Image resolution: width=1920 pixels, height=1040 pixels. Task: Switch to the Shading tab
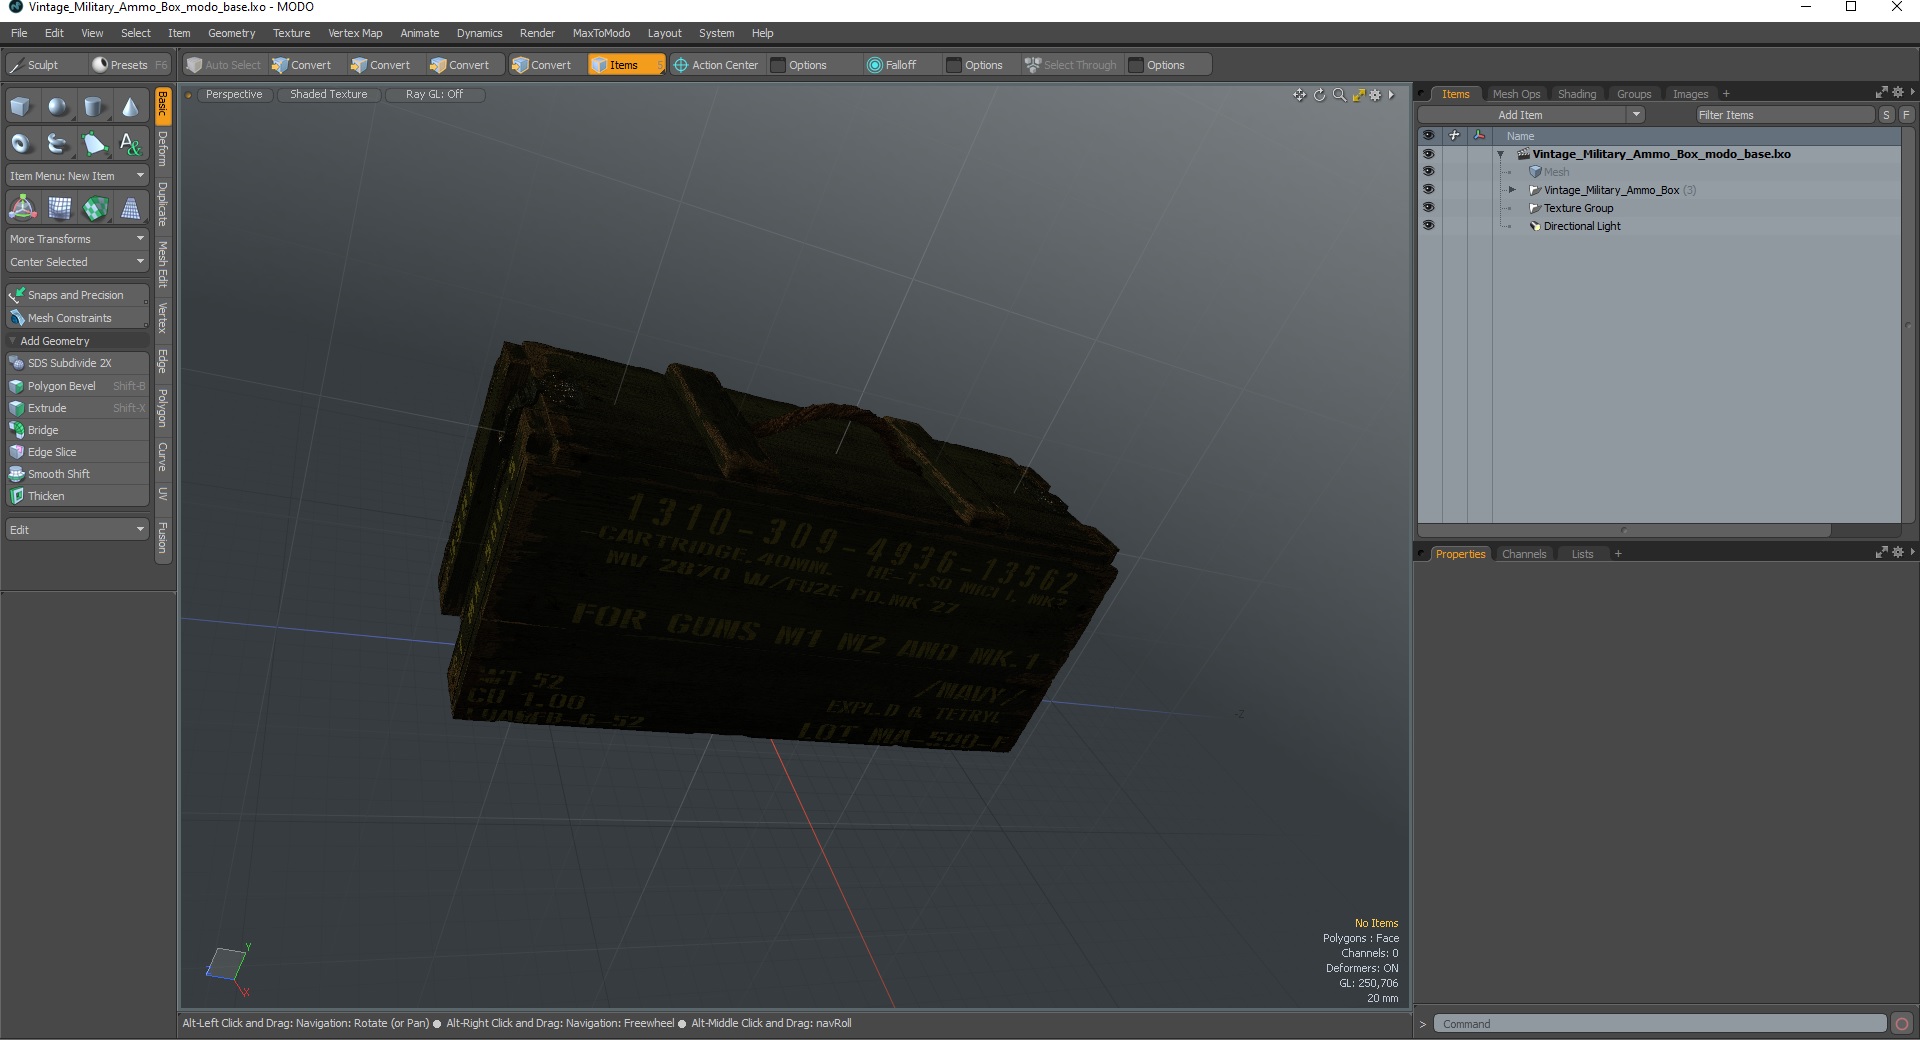pyautogui.click(x=1577, y=94)
